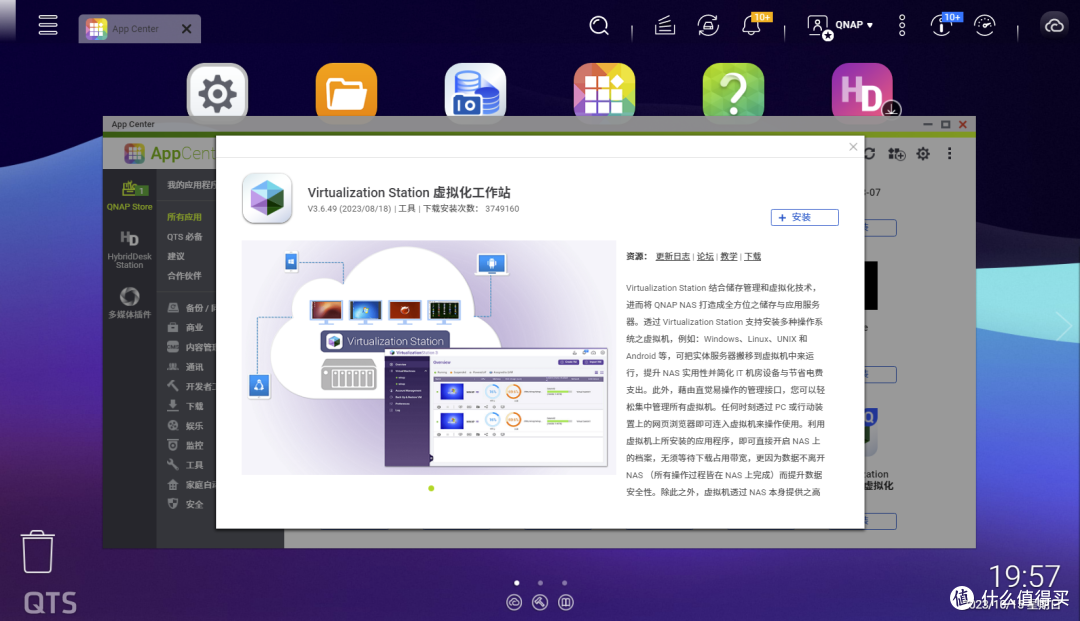
Task: Click the first bottom dock circular icon
Action: point(514,602)
